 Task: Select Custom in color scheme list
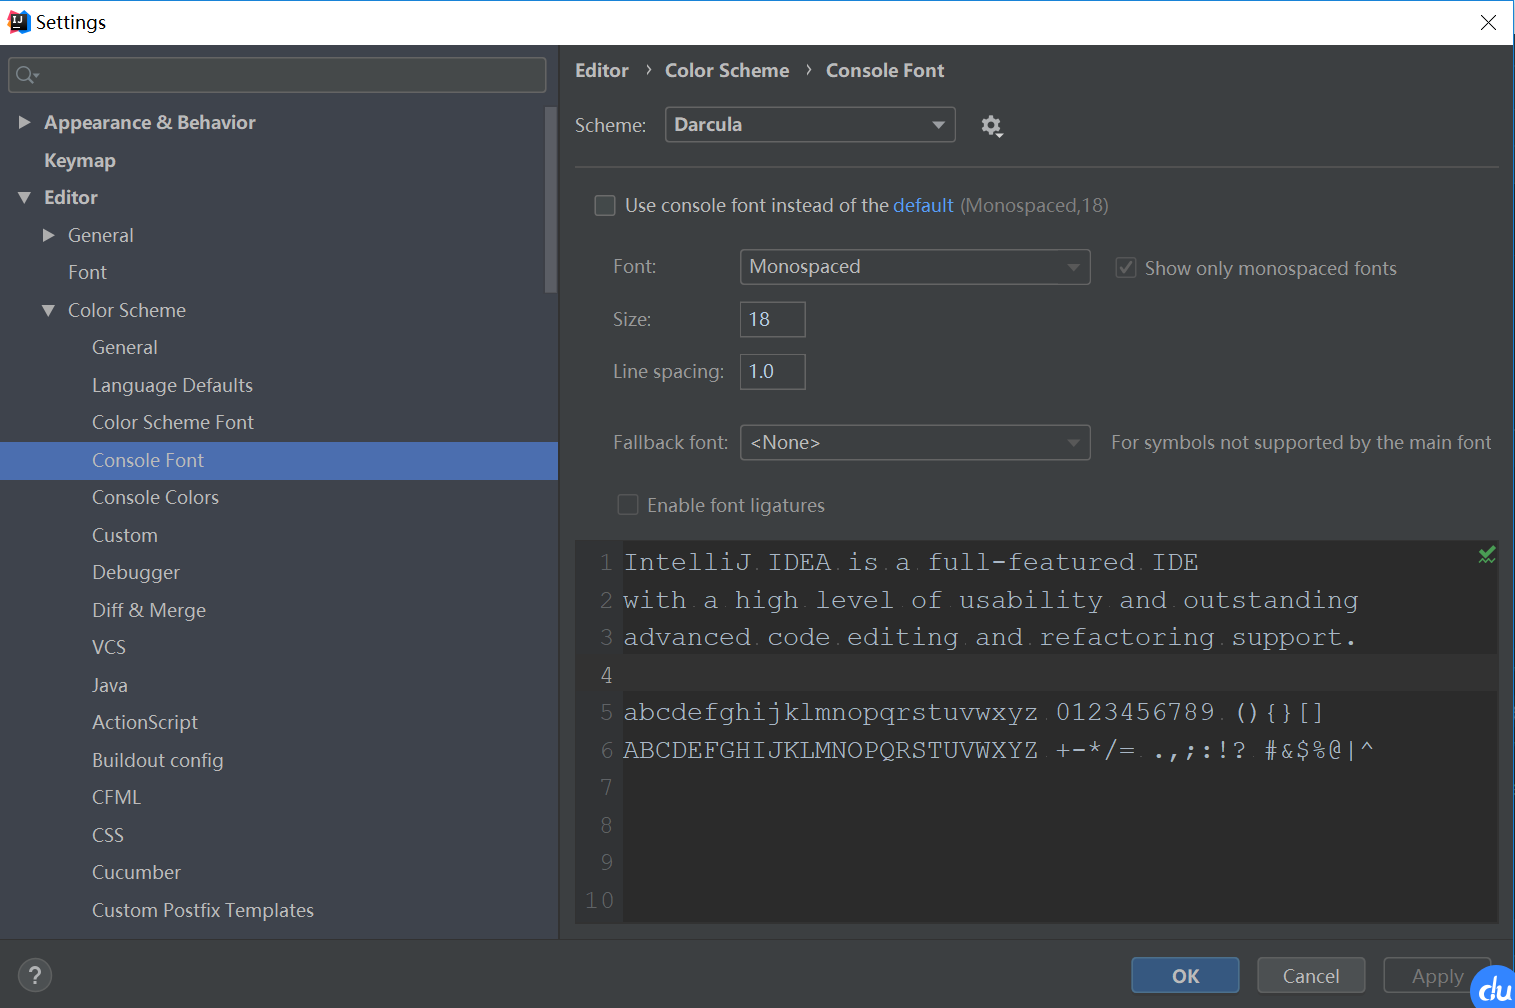coord(125,536)
